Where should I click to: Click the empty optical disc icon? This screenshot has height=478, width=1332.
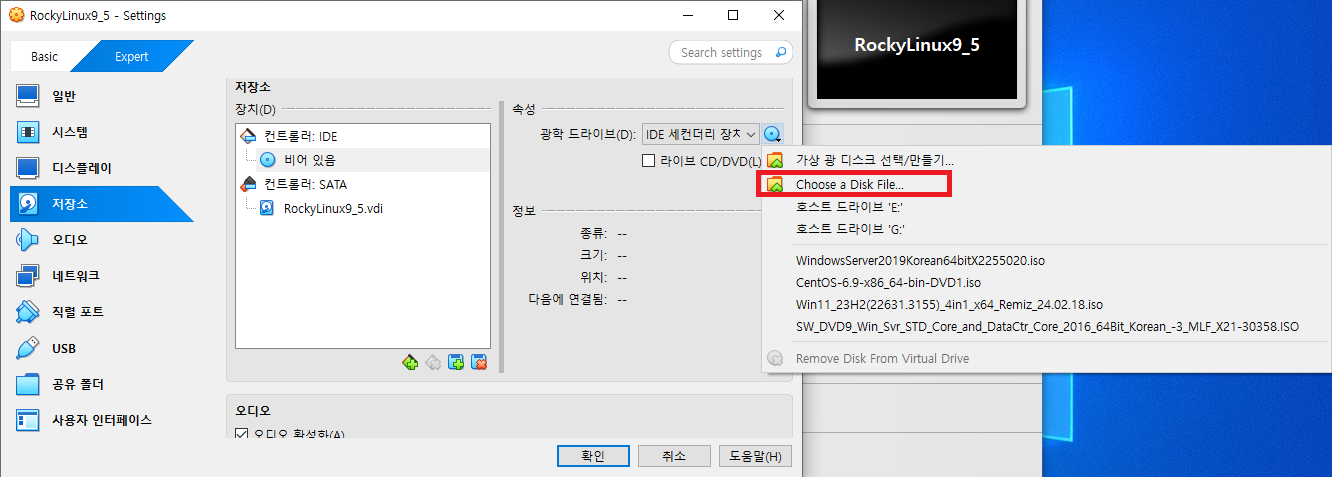(x=268, y=160)
